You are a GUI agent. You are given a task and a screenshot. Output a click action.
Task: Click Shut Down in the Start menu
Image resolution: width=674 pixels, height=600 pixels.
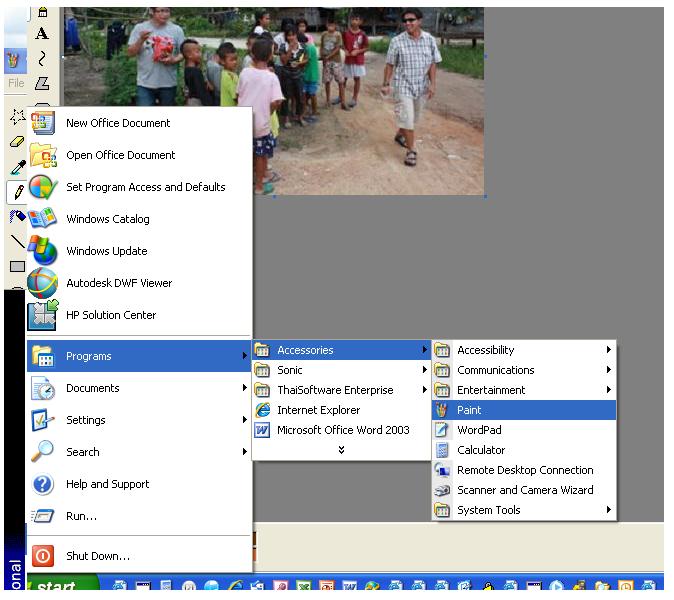pyautogui.click(x=97, y=556)
